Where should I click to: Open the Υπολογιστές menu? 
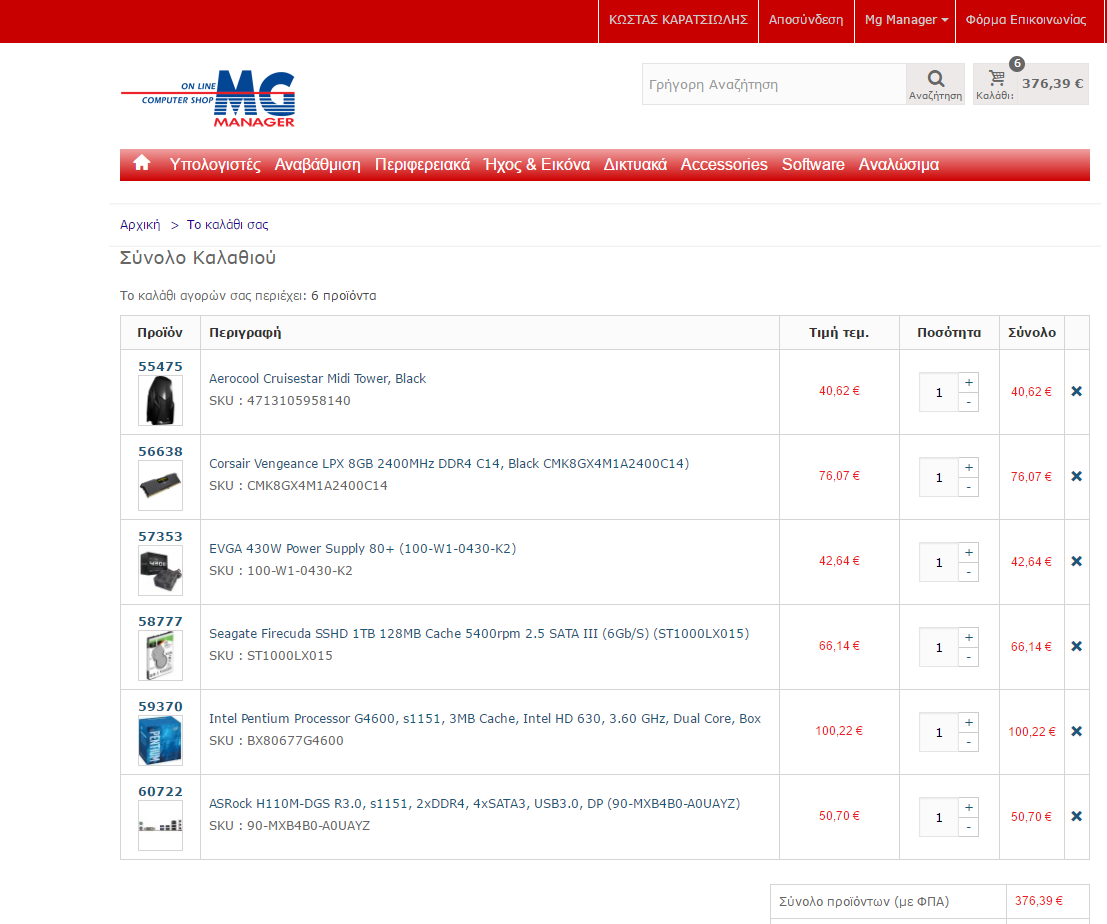215,164
